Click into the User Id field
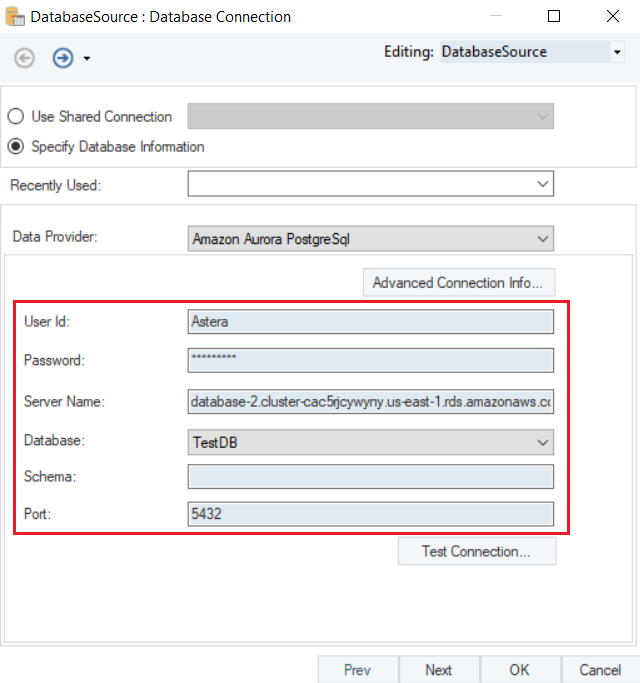Viewport: 640px width, 683px height. (x=370, y=321)
